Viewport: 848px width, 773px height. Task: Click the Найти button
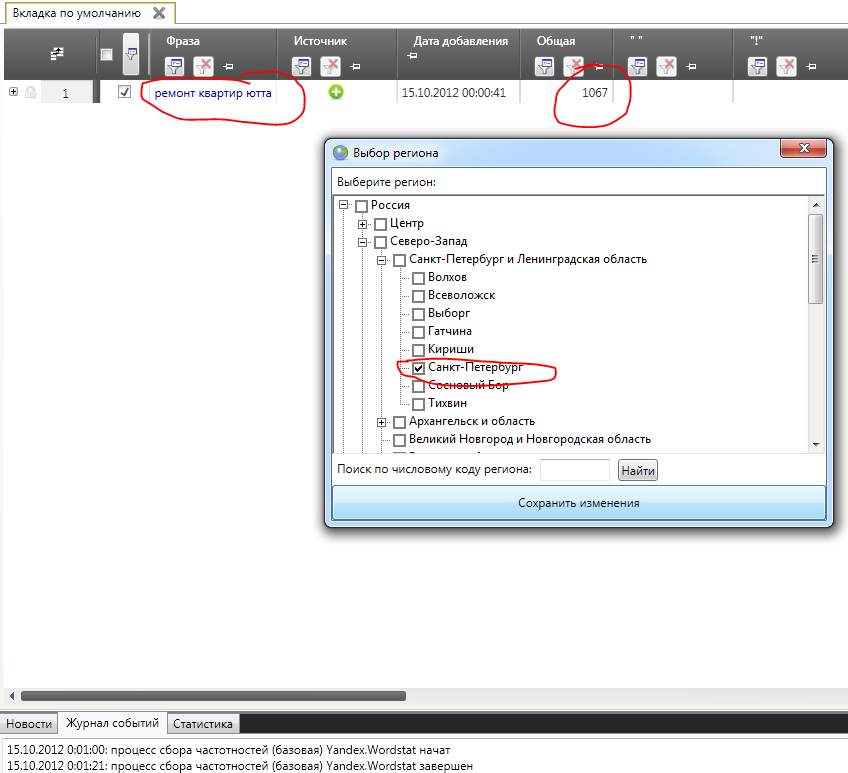click(x=638, y=471)
